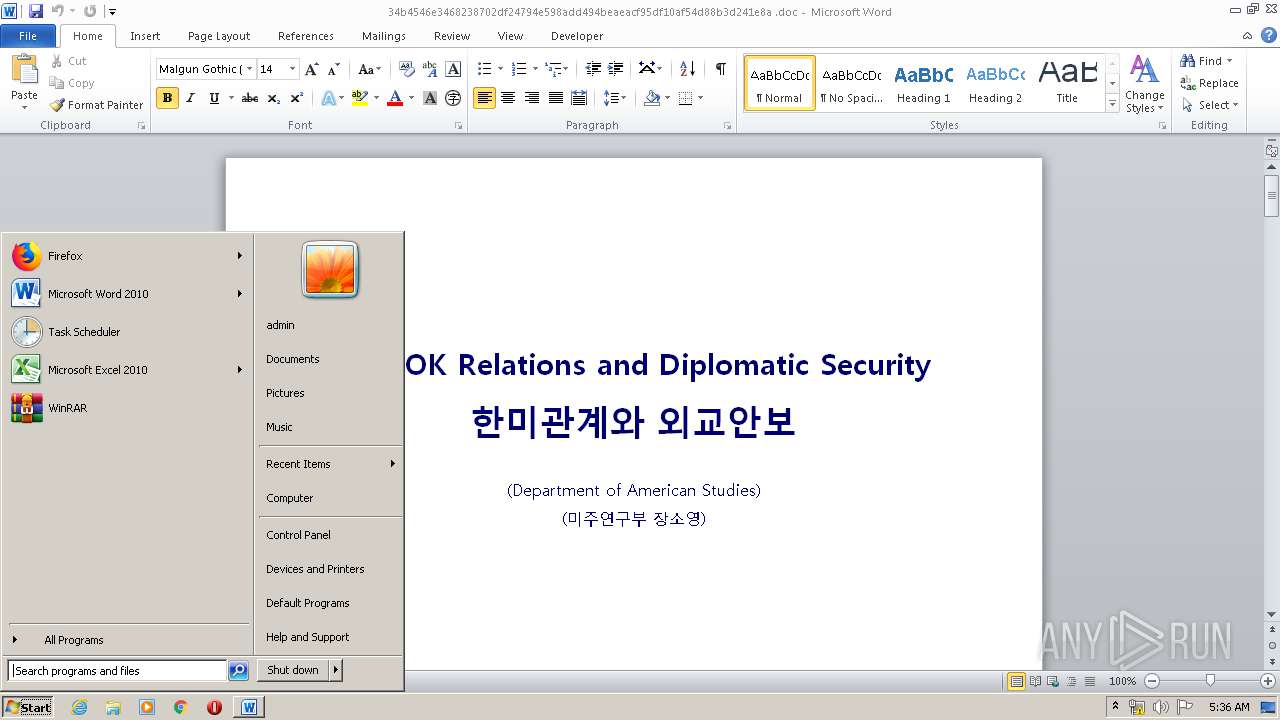The image size is (1280, 720).
Task: Toggle Strikethrough formatting
Action: (x=250, y=98)
